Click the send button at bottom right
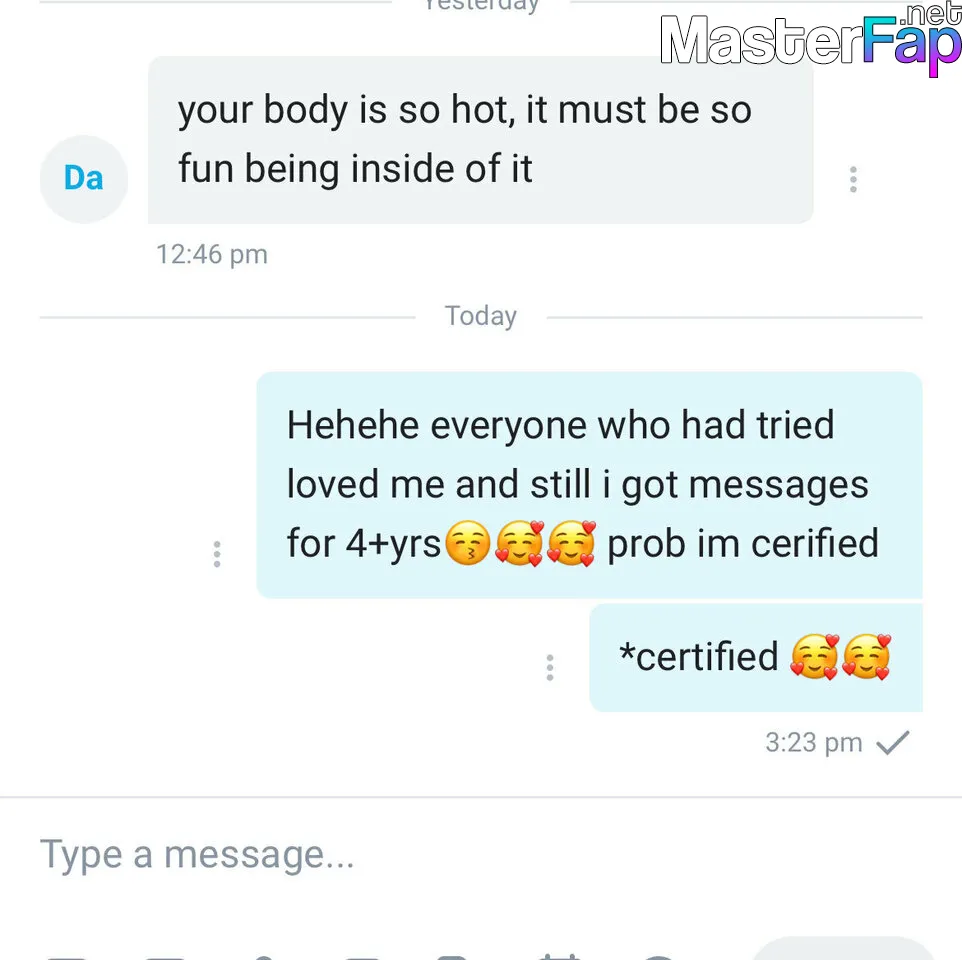Image resolution: width=962 pixels, height=960 pixels. click(843, 949)
